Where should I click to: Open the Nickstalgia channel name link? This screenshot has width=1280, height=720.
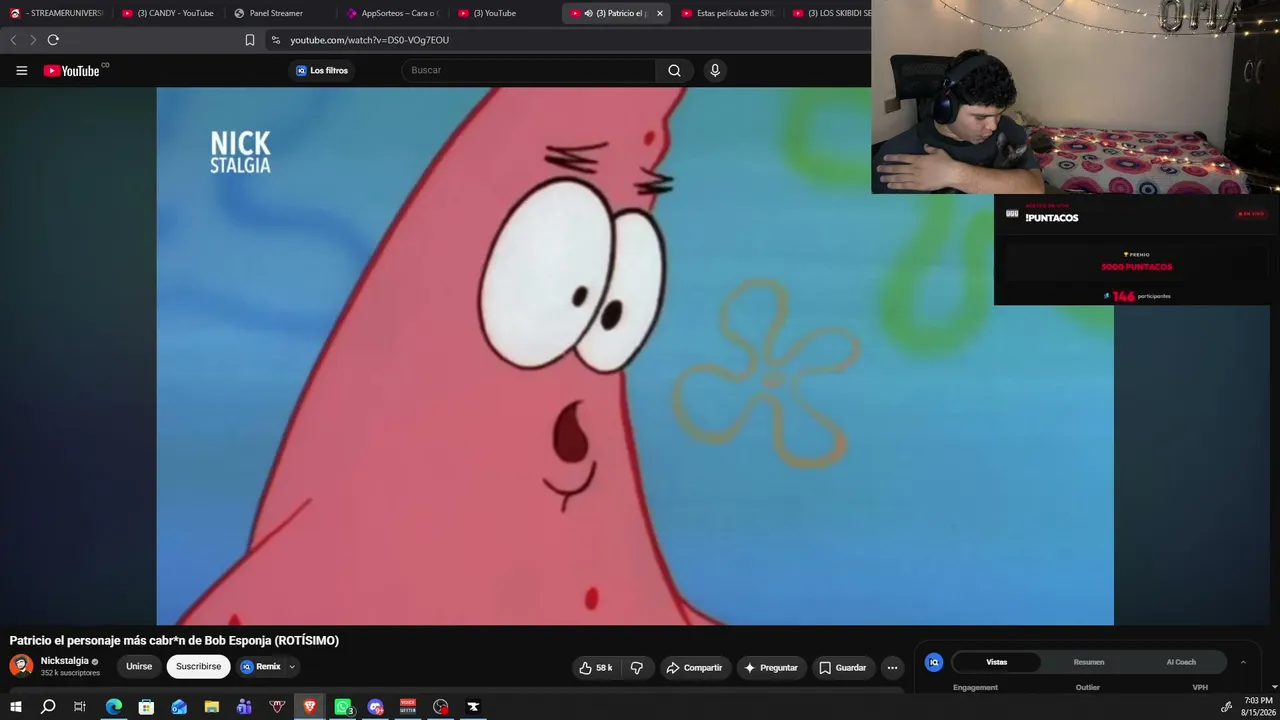click(x=64, y=661)
